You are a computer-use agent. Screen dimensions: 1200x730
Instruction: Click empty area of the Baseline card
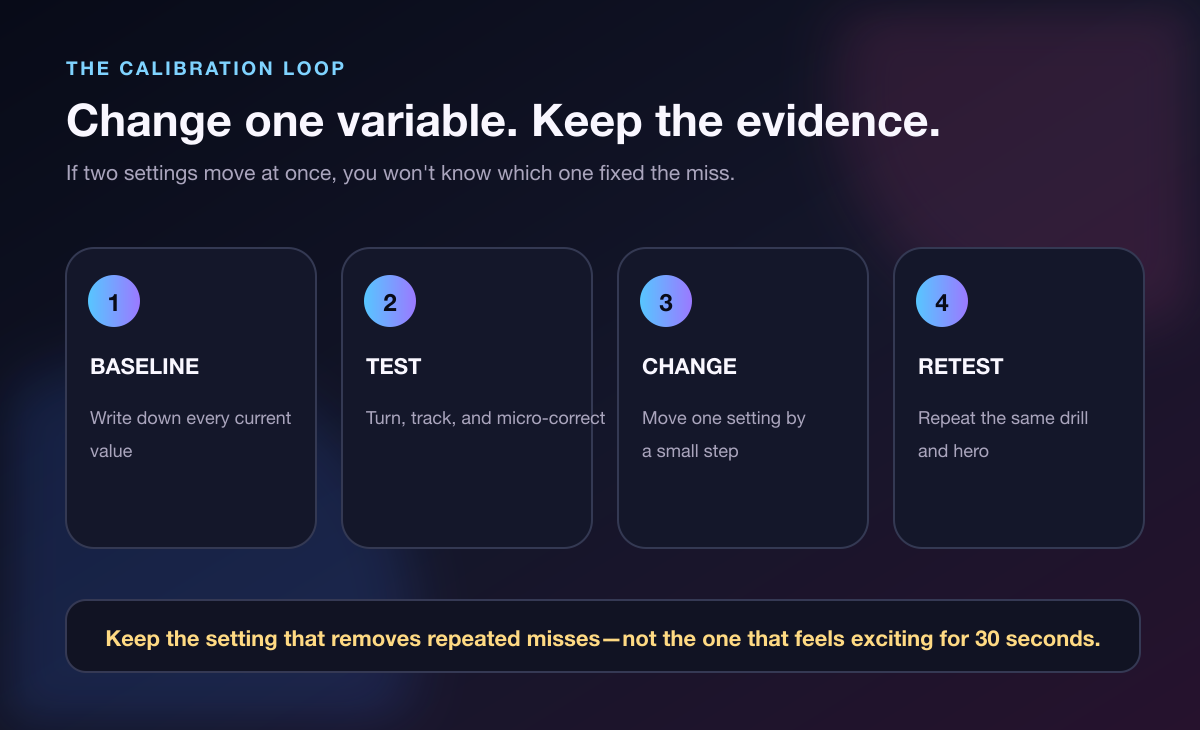tap(191, 505)
